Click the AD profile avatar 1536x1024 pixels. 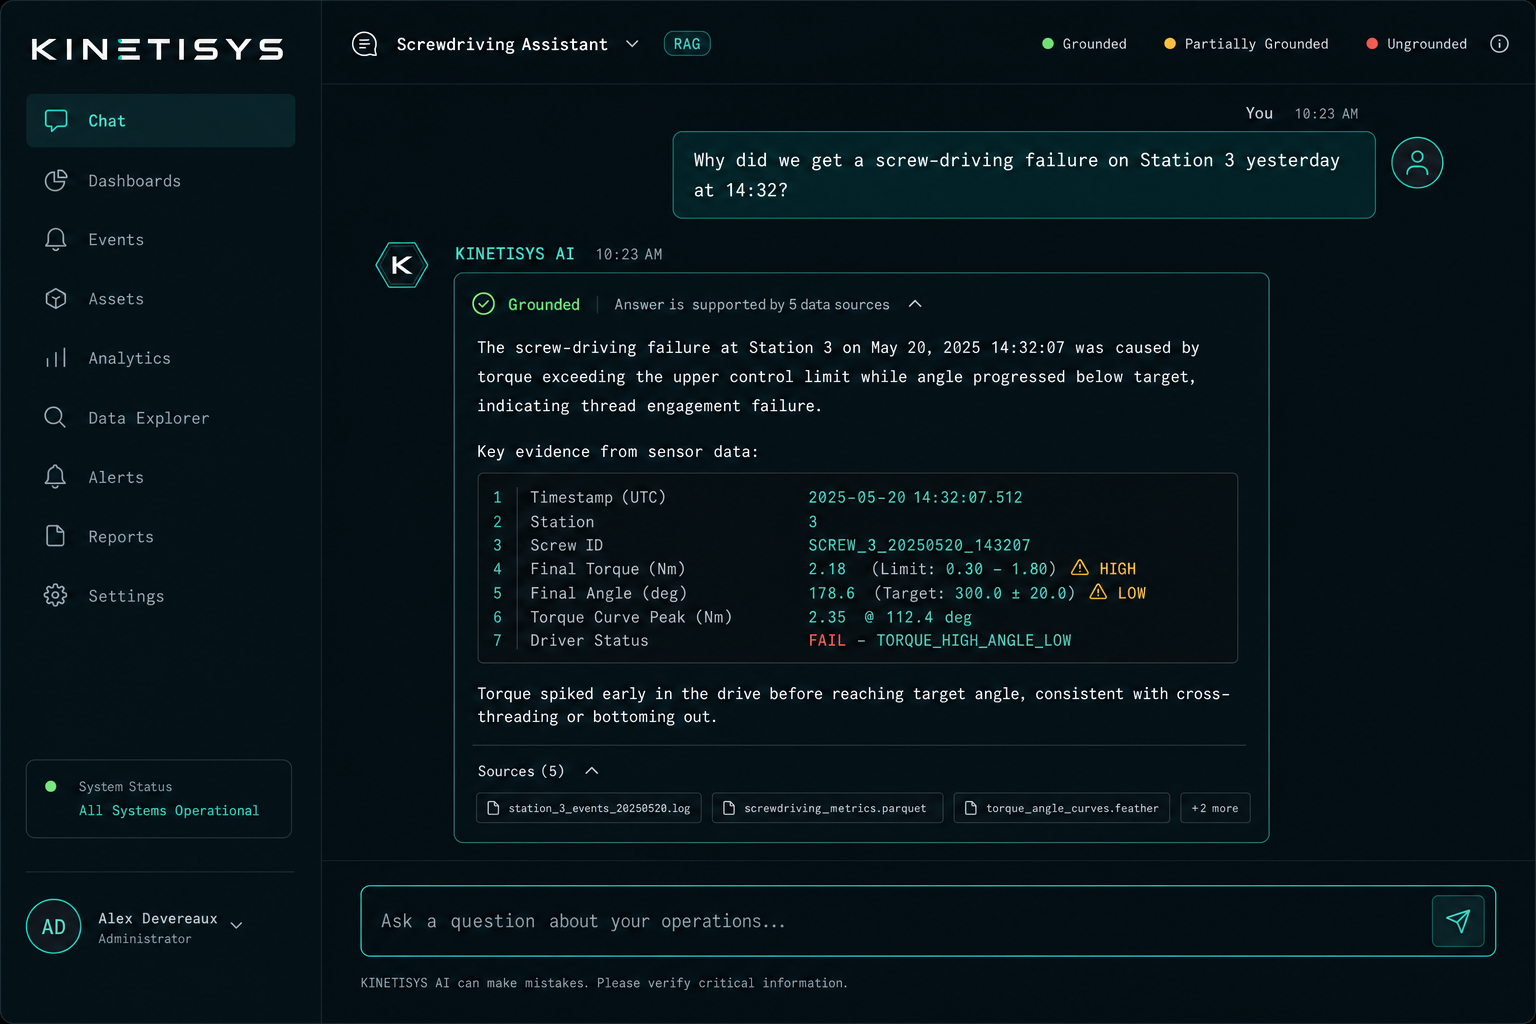54,926
